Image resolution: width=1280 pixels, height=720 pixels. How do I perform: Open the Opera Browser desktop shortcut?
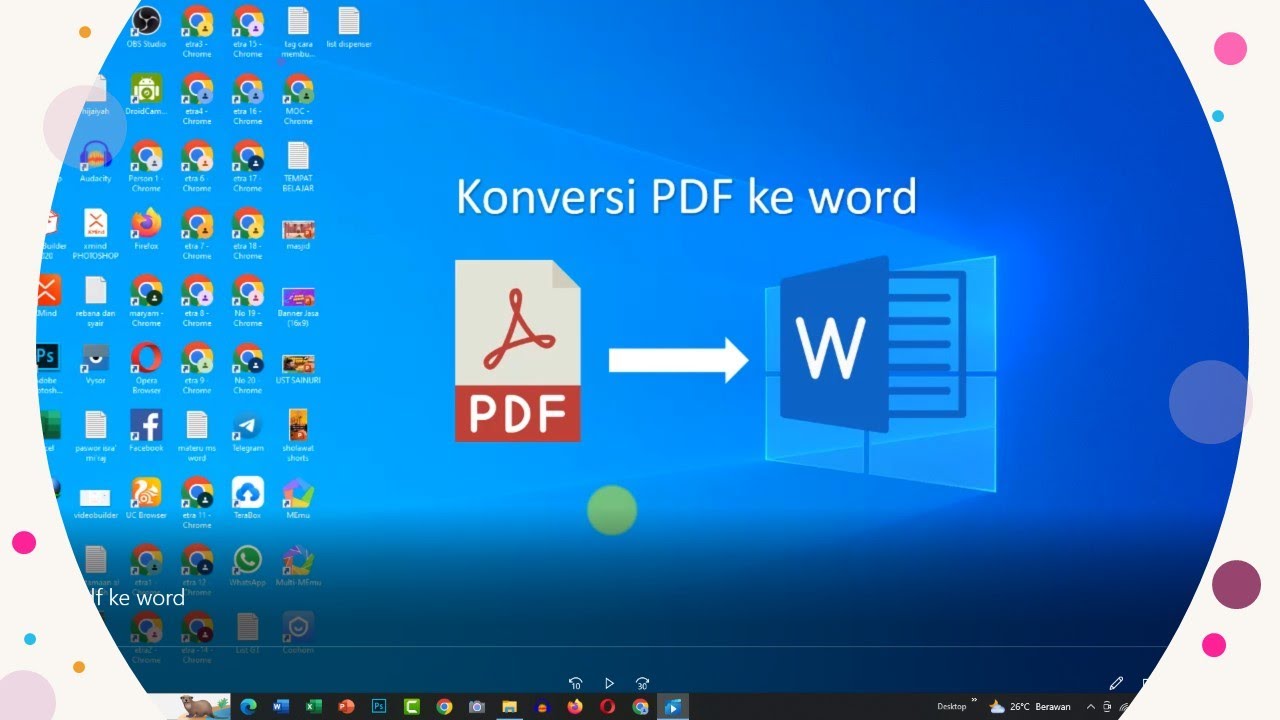point(146,368)
